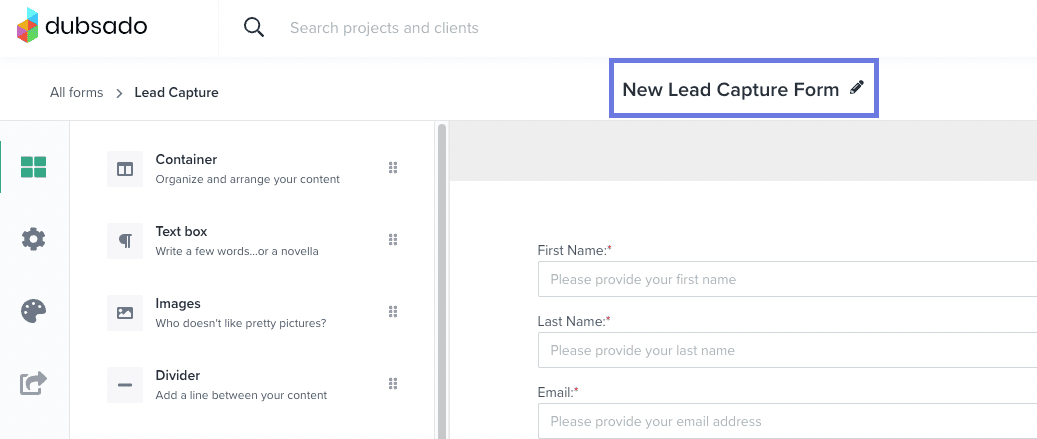Click the Lead Capture breadcrumb
Viewport: 1037px width, 439px height.
point(176,93)
